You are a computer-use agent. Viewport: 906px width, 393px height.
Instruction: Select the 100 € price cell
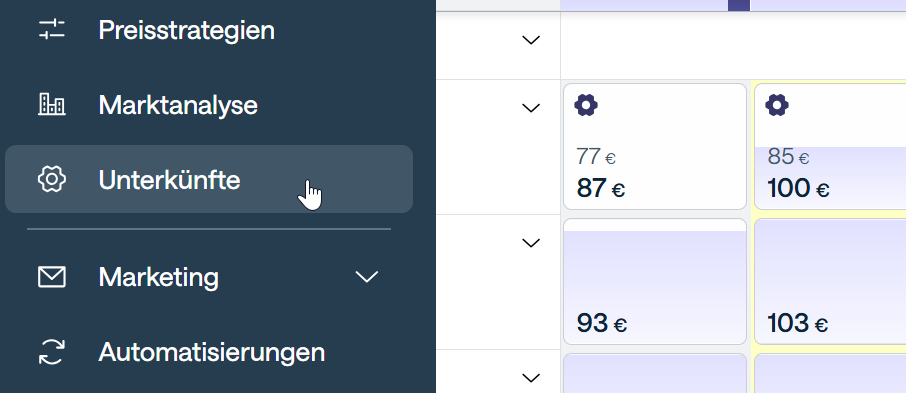click(830, 147)
